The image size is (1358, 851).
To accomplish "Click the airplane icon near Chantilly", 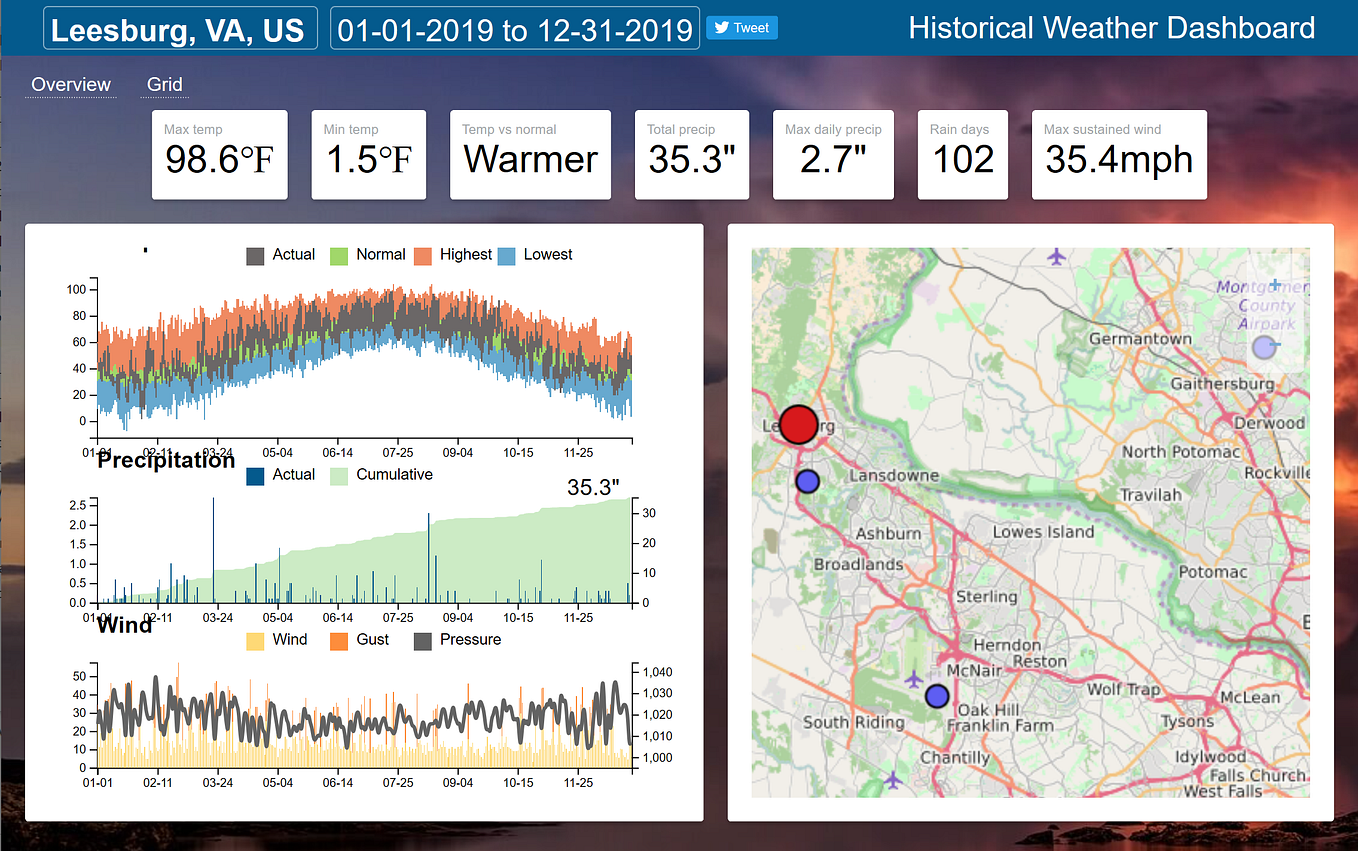I will [894, 777].
